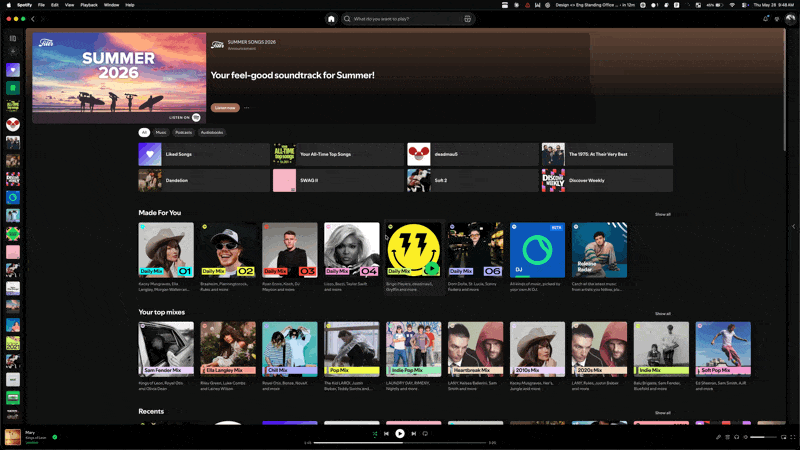Open deadmau5 artist in sidebar
This screenshot has height=450, width=800.
[x=13, y=124]
